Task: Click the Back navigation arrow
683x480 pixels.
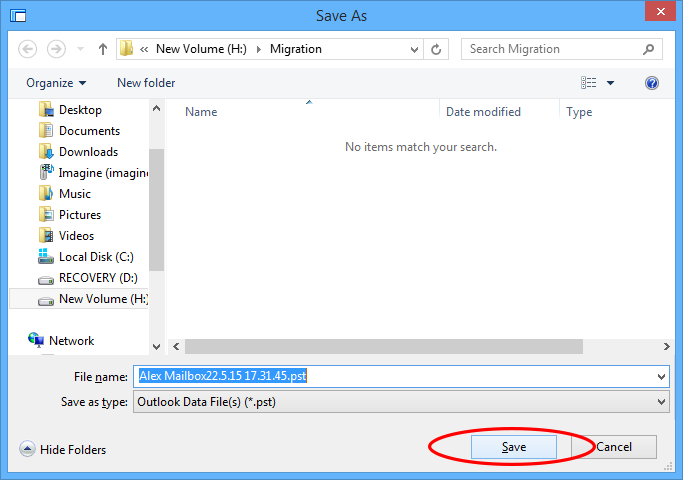Action: [x=27, y=49]
